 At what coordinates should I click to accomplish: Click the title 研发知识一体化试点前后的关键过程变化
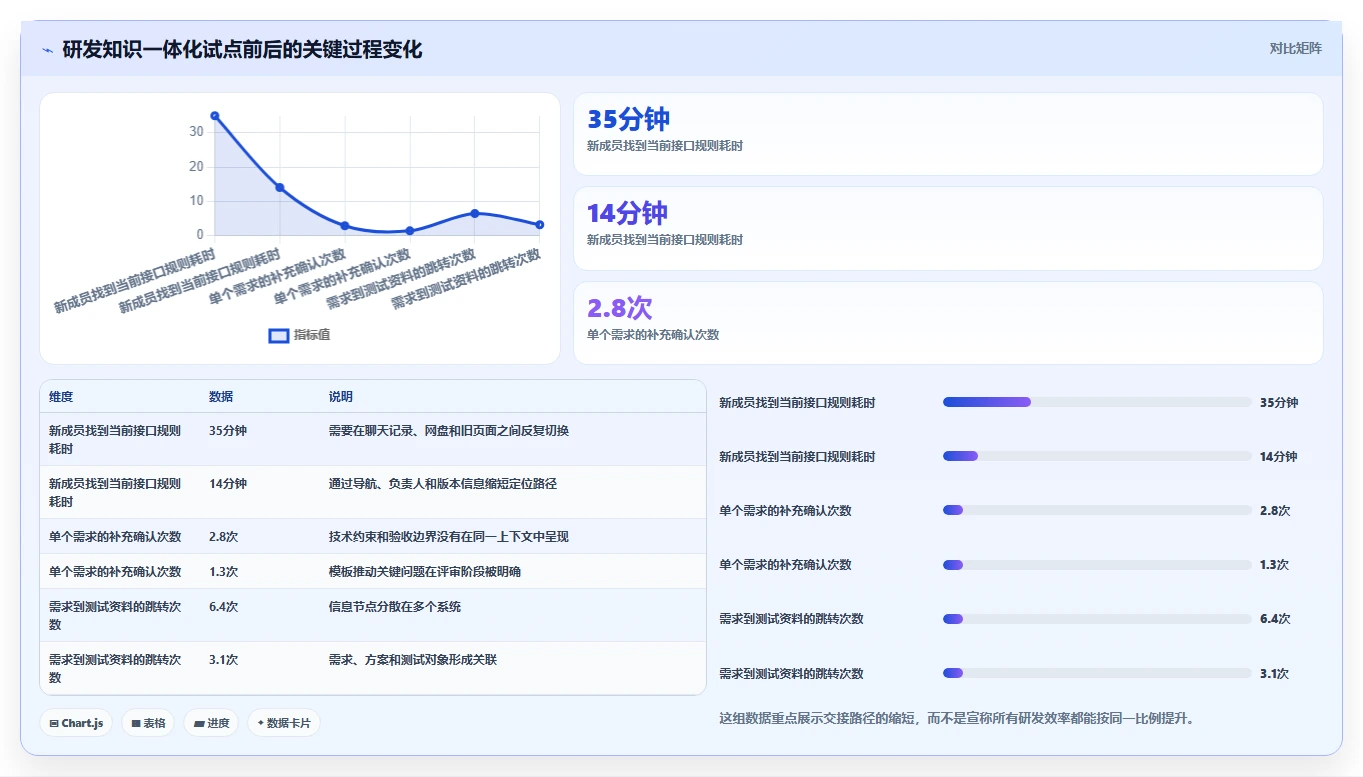coord(242,50)
